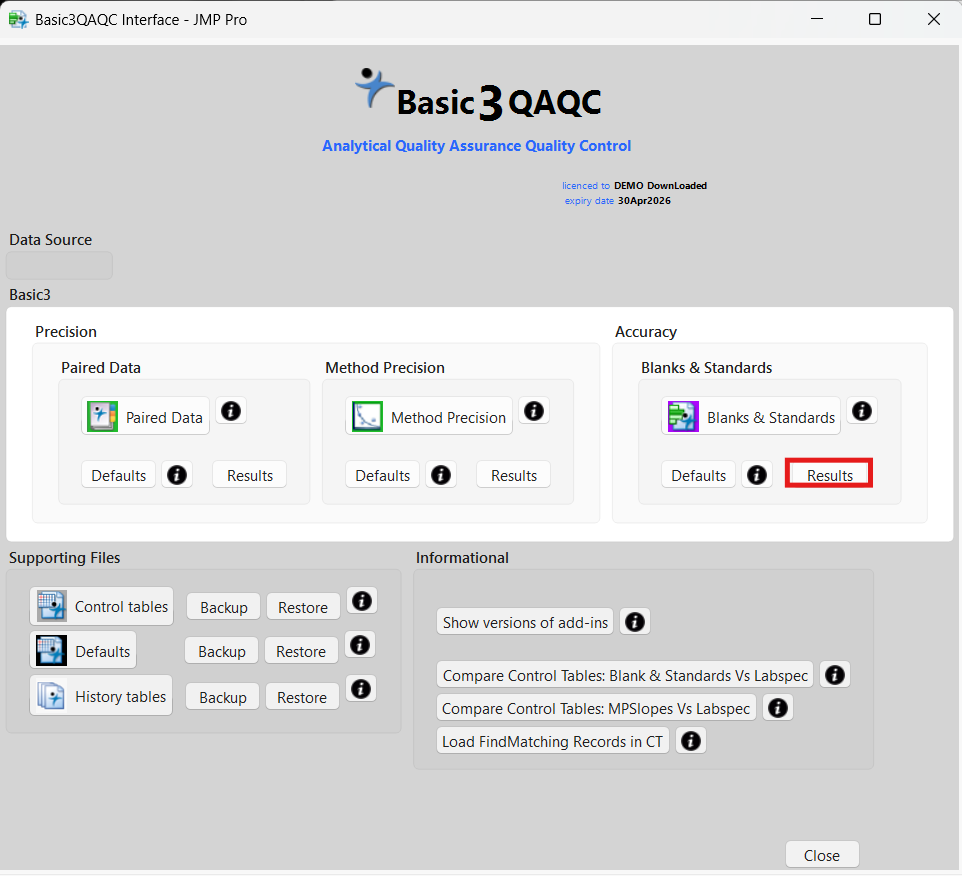962x876 pixels.
Task: Restore the Control tables
Action: click(x=303, y=606)
